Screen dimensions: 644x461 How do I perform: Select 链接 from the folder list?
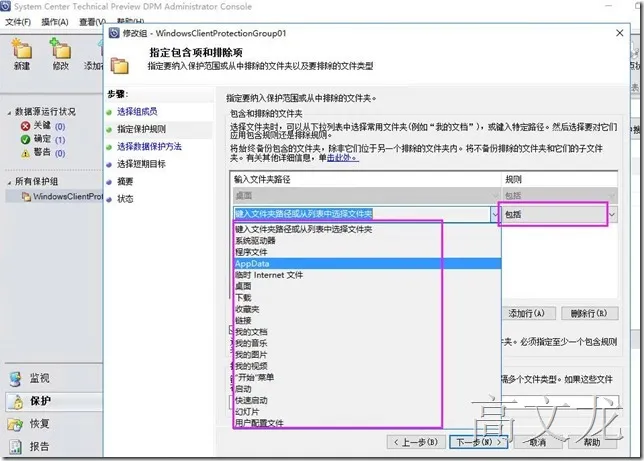pyautogui.click(x=367, y=320)
